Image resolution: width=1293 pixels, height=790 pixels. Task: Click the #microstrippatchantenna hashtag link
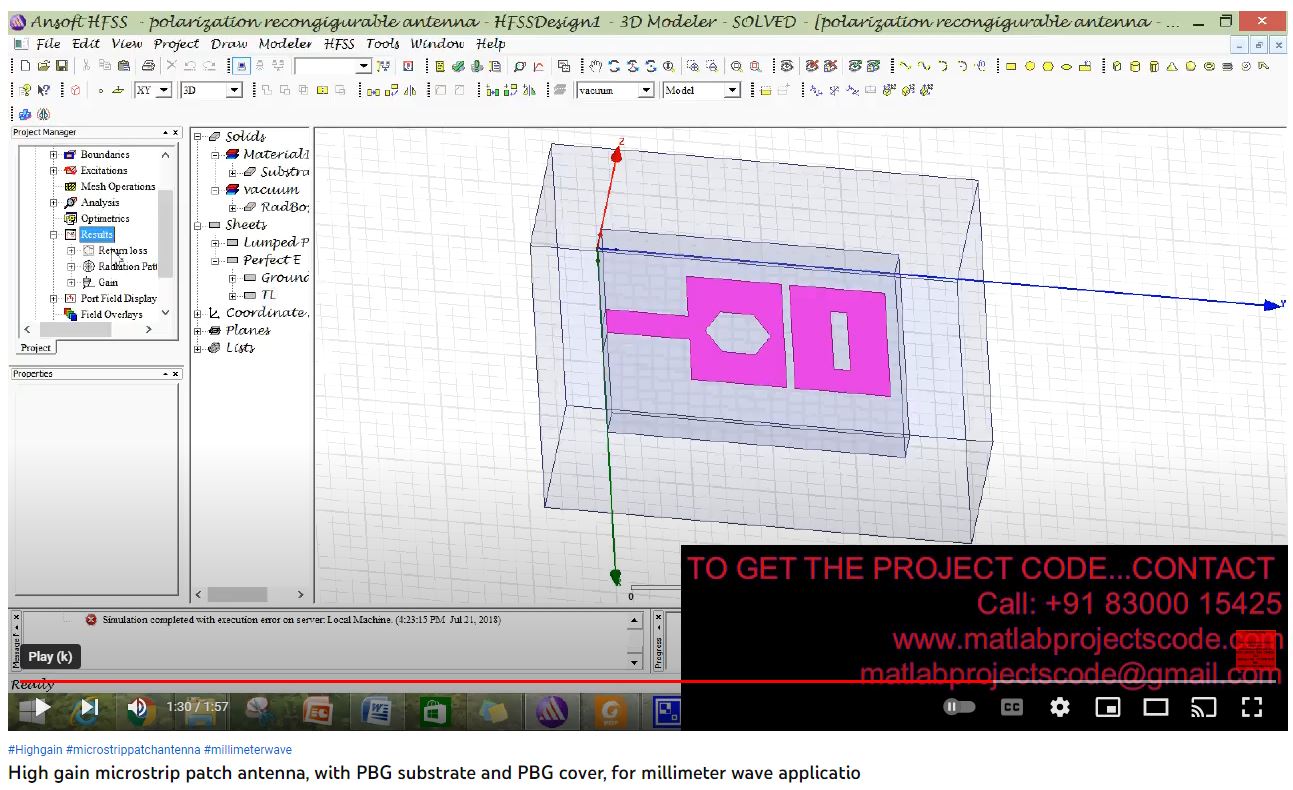click(x=133, y=749)
